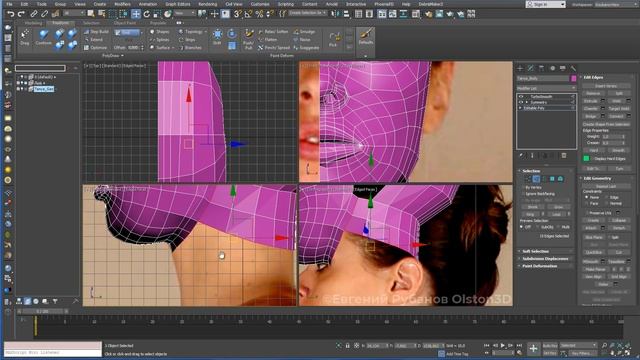Collapse the Selection rollout
The image size is (640, 360).
[546, 171]
